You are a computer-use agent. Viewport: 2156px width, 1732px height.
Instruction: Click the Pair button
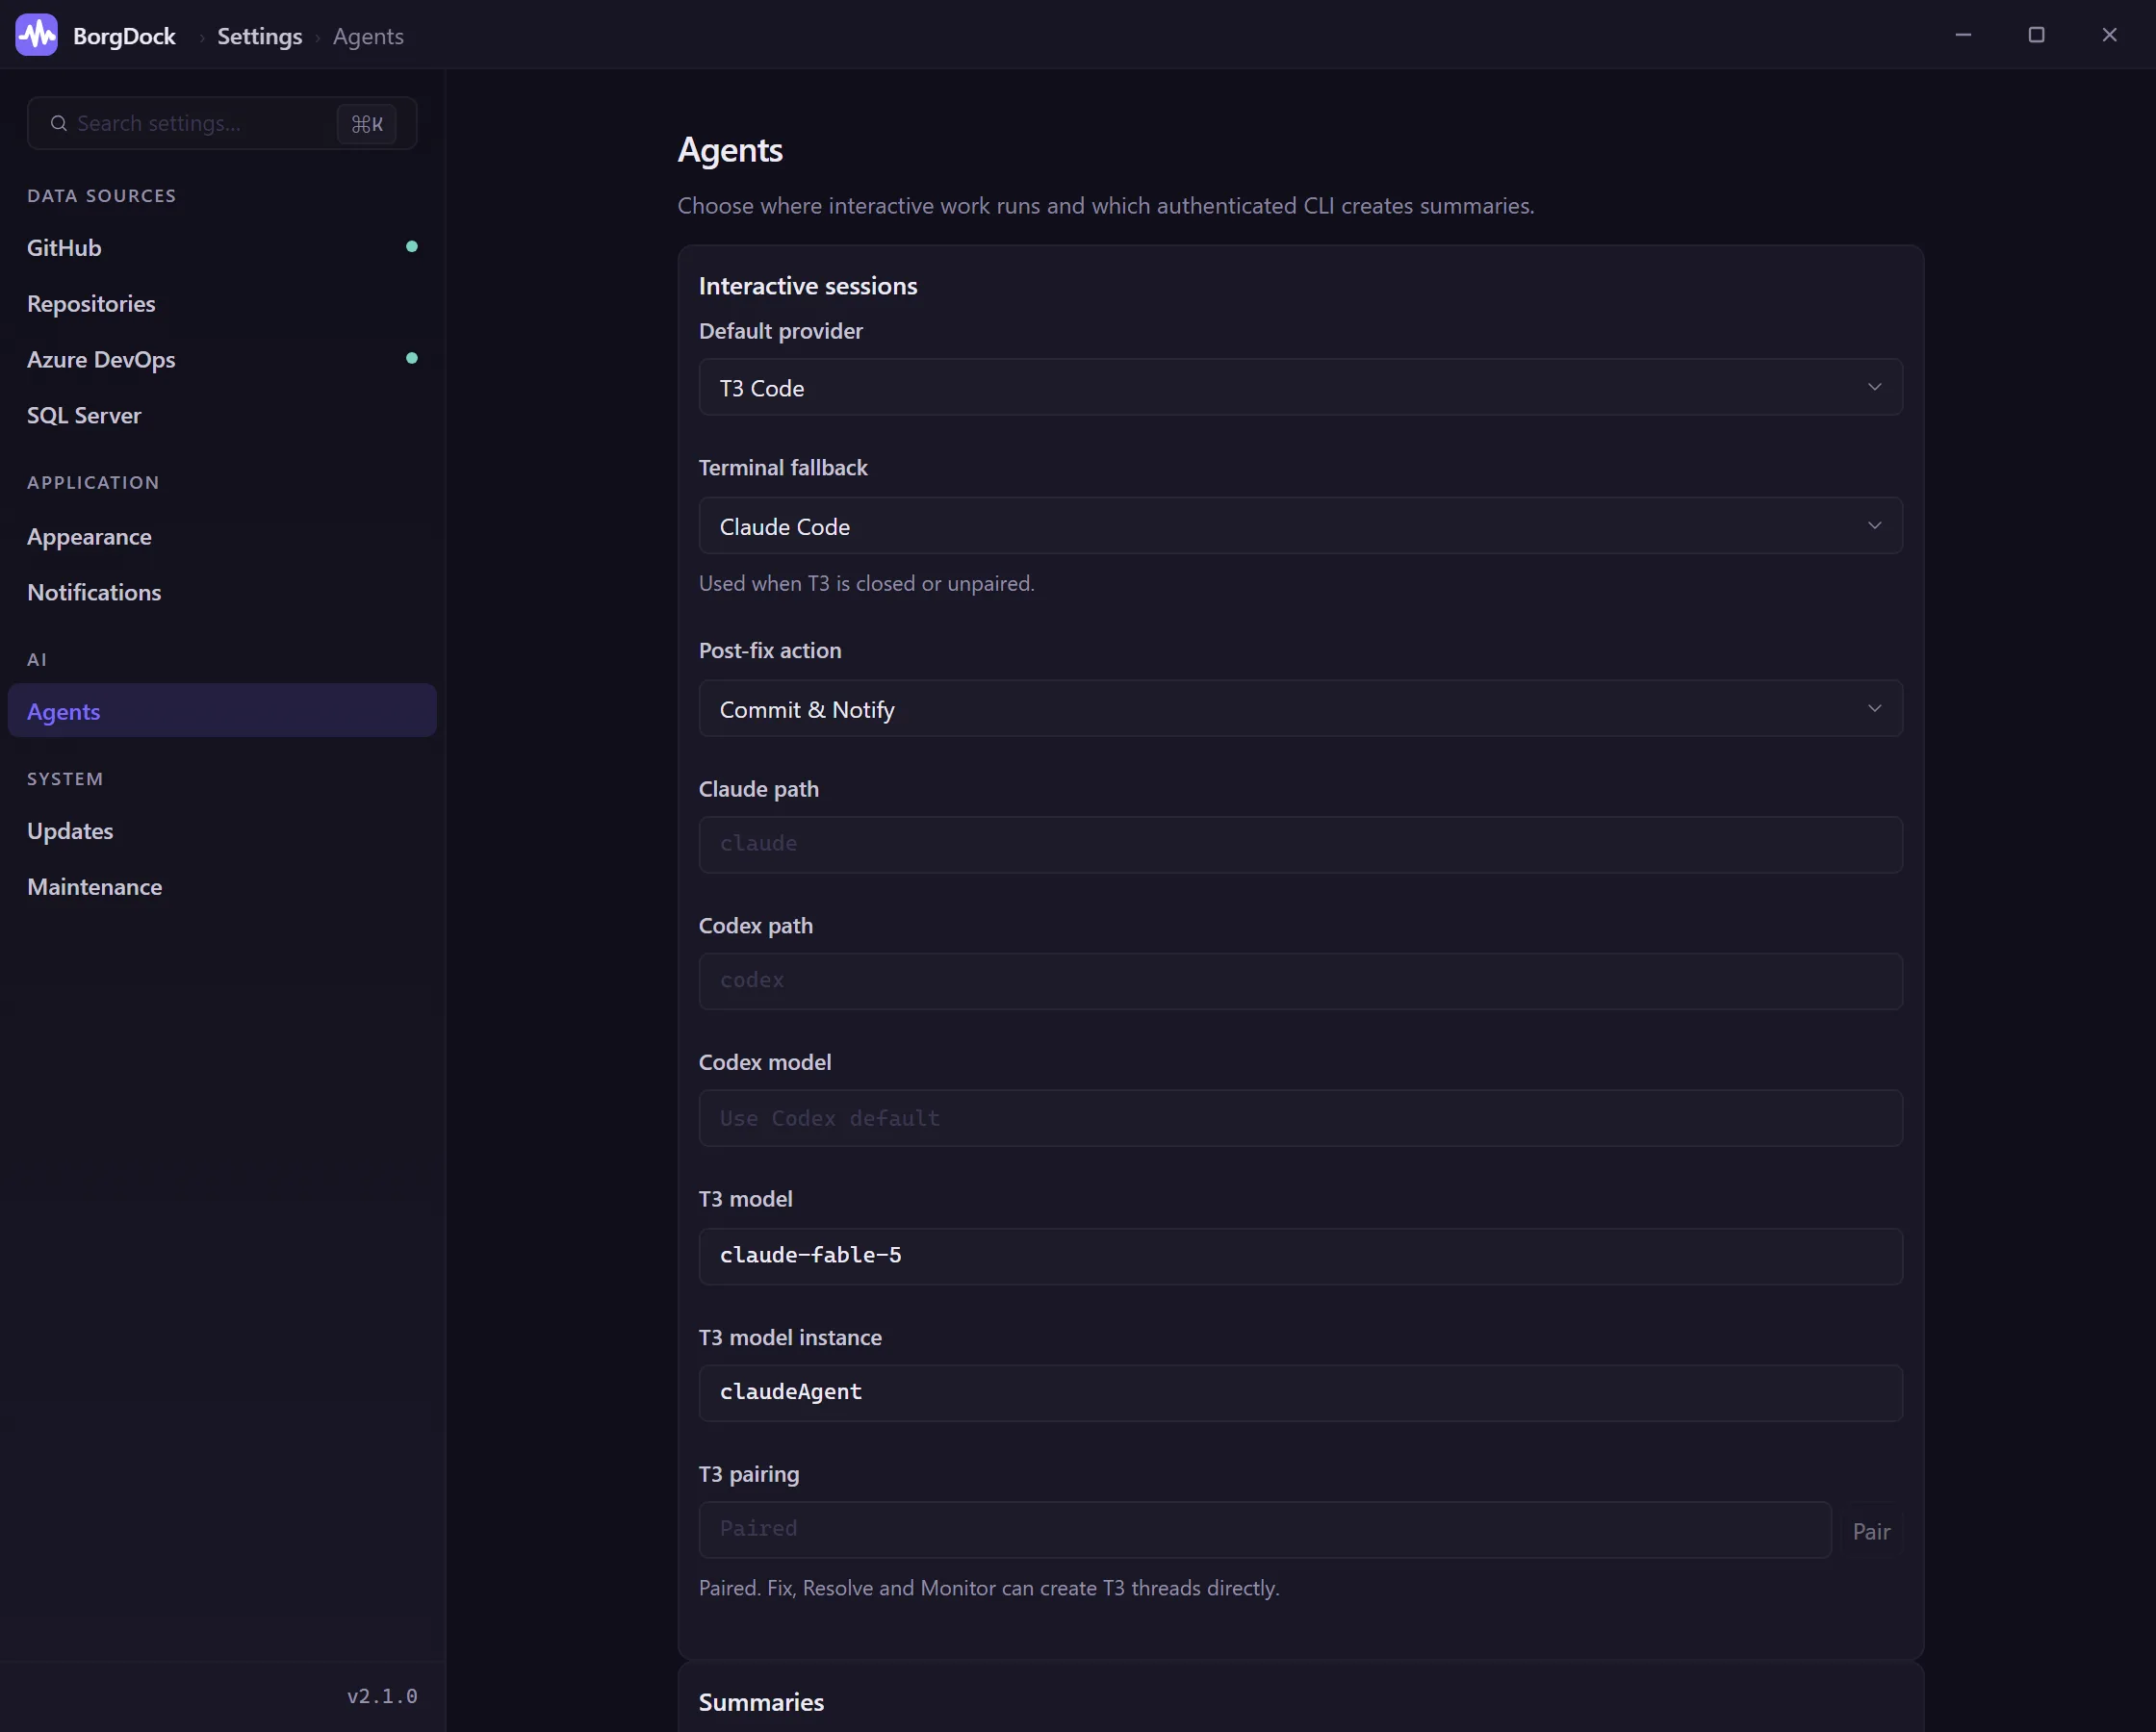[1871, 1531]
